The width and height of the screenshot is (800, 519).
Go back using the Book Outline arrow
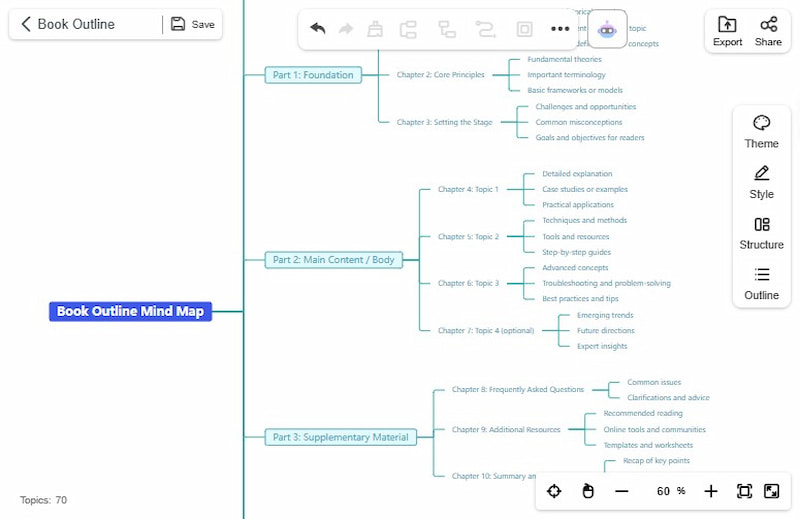27,24
